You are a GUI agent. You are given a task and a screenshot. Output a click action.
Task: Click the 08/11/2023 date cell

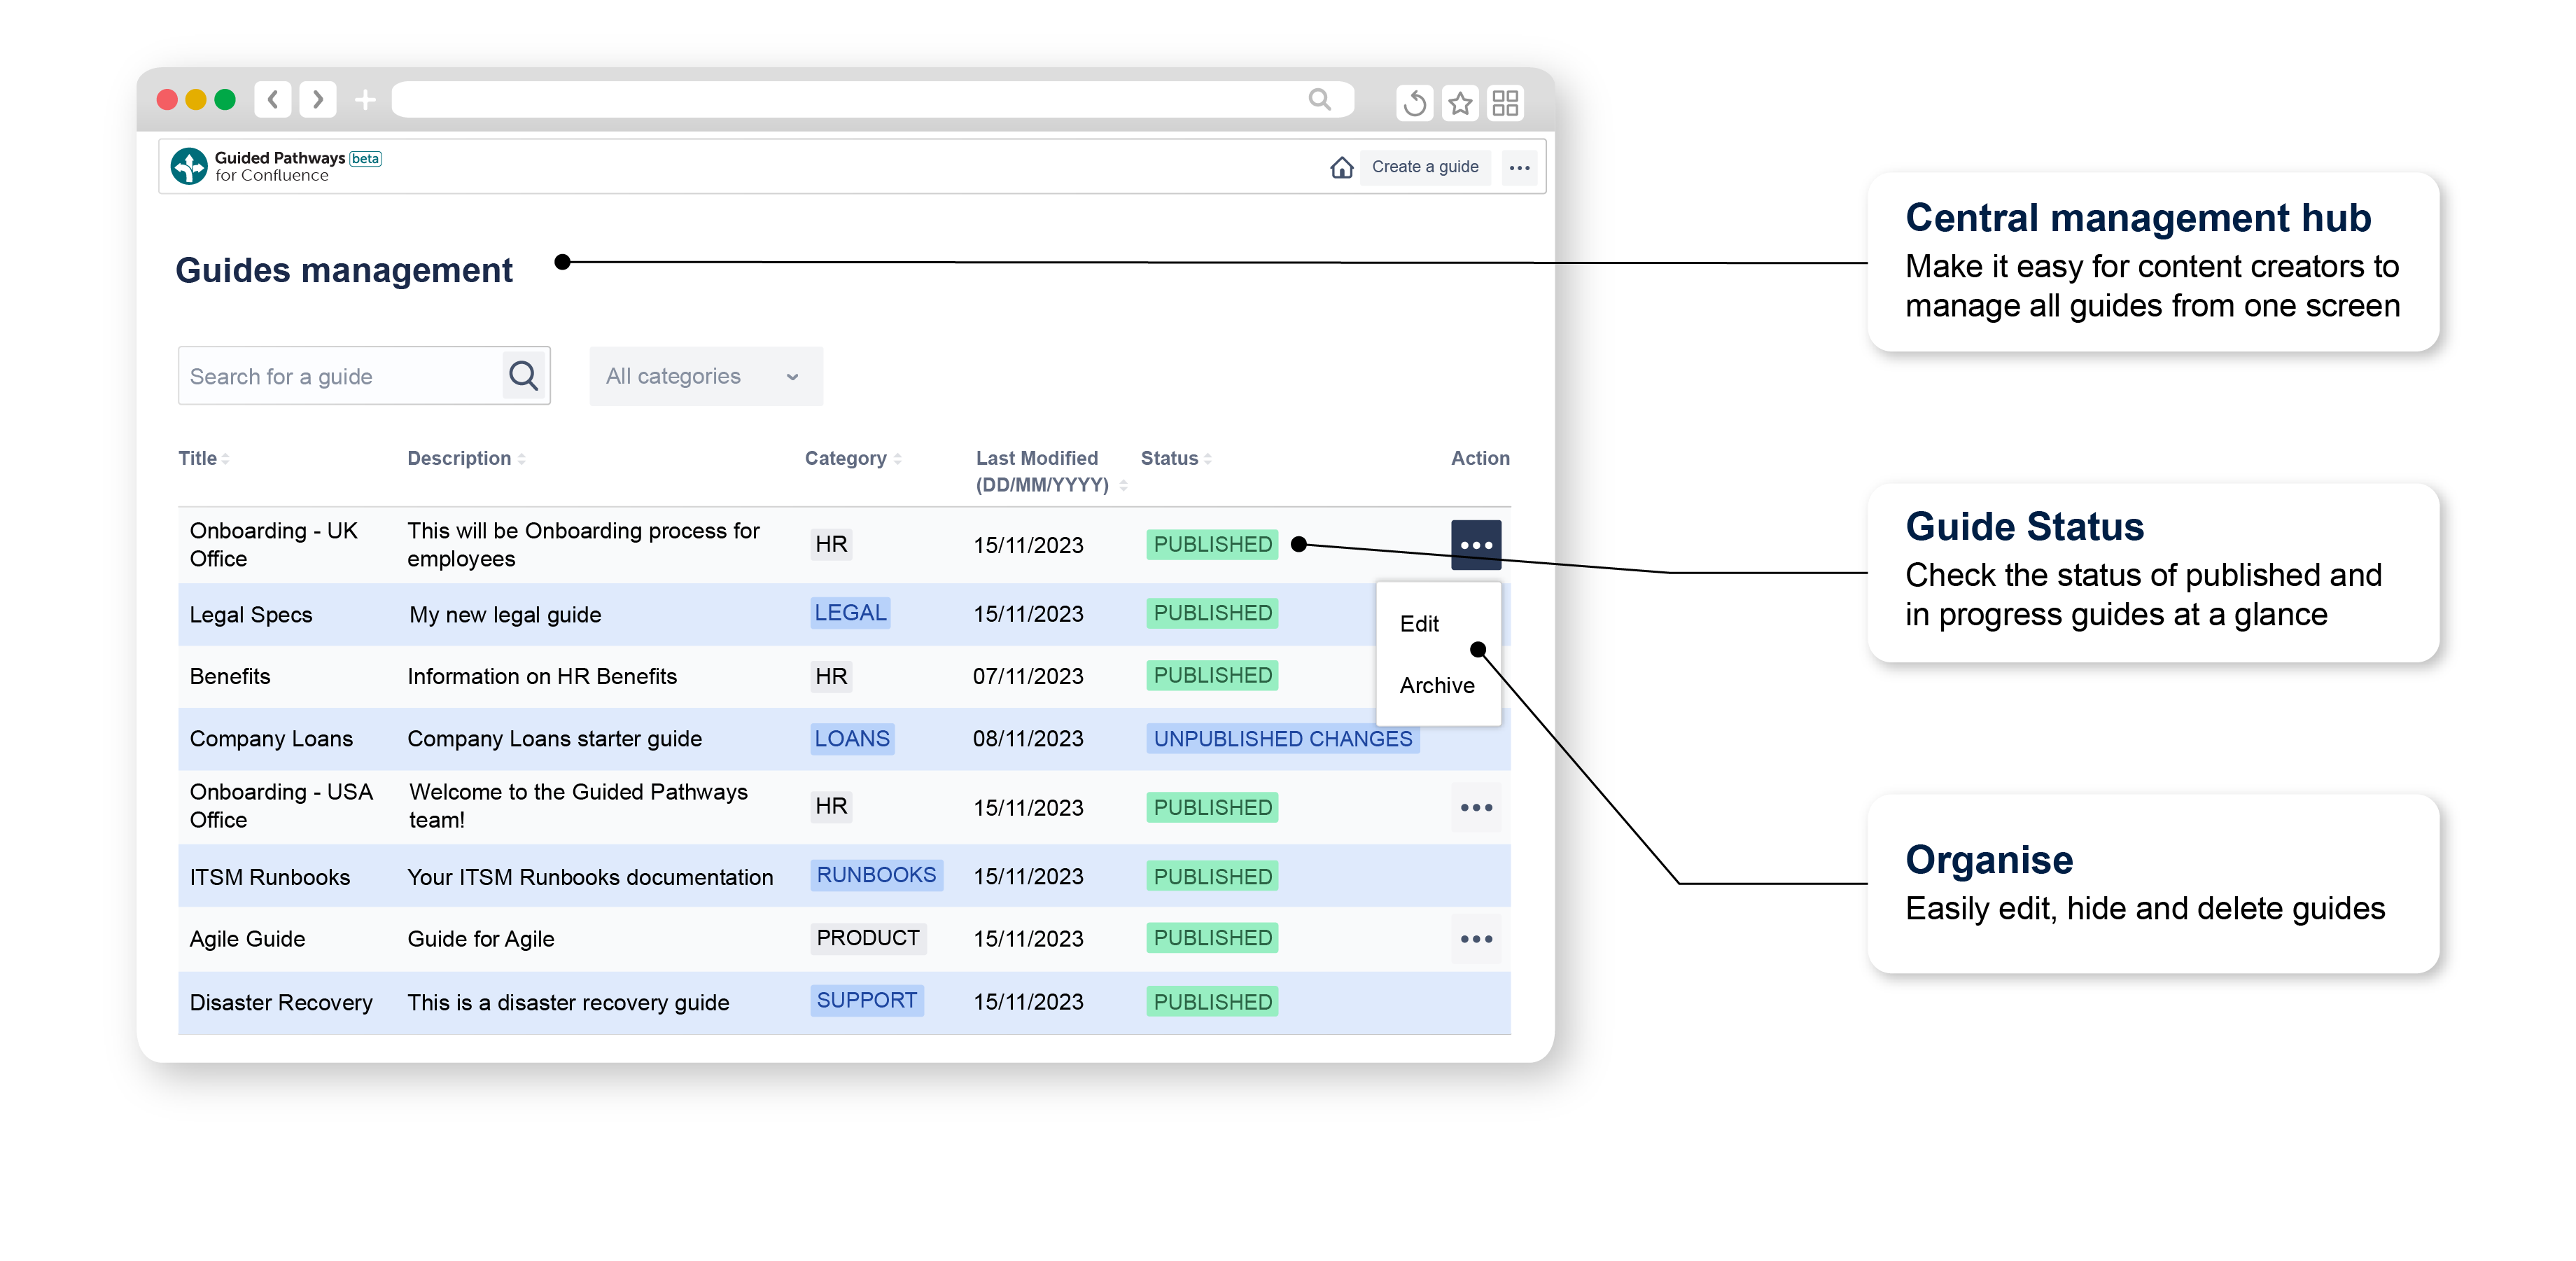pos(1028,739)
